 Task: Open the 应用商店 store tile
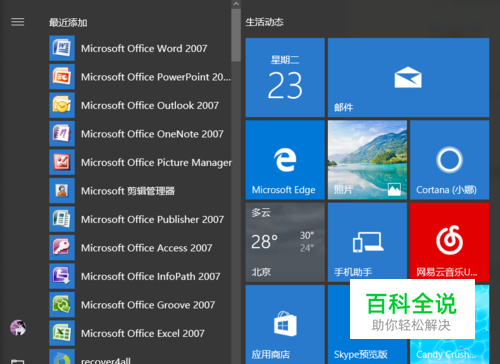285,324
